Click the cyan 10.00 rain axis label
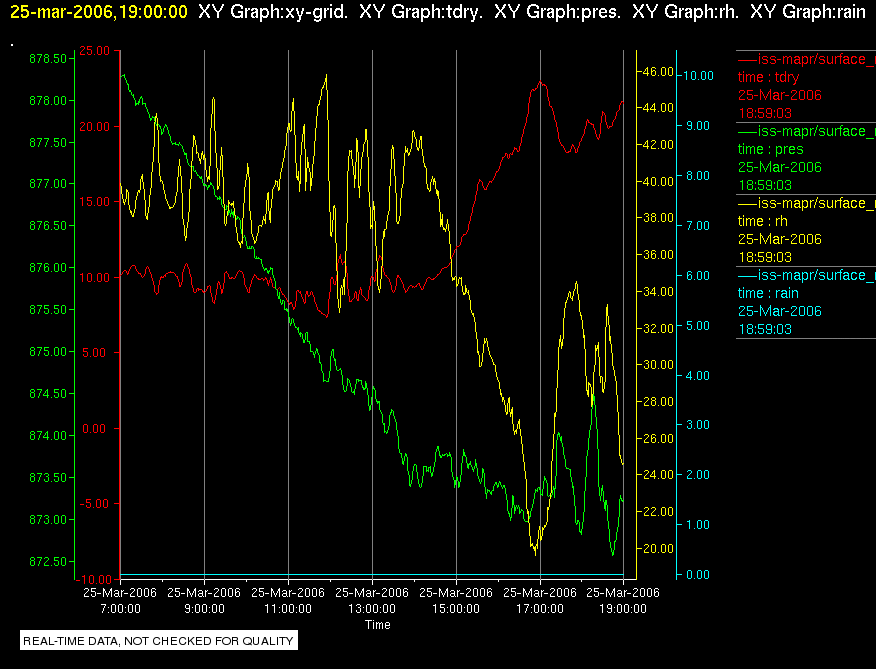 [x=698, y=75]
